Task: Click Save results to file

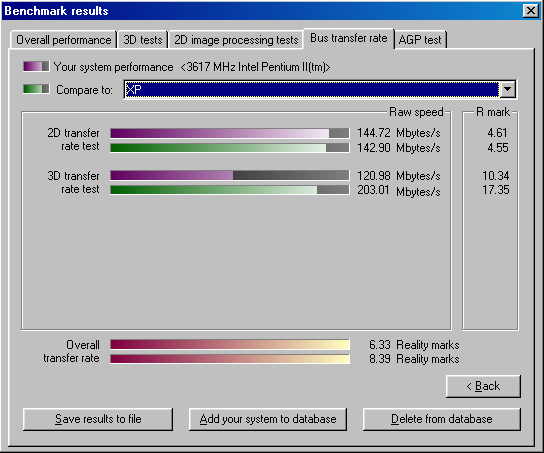Action: 98,419
